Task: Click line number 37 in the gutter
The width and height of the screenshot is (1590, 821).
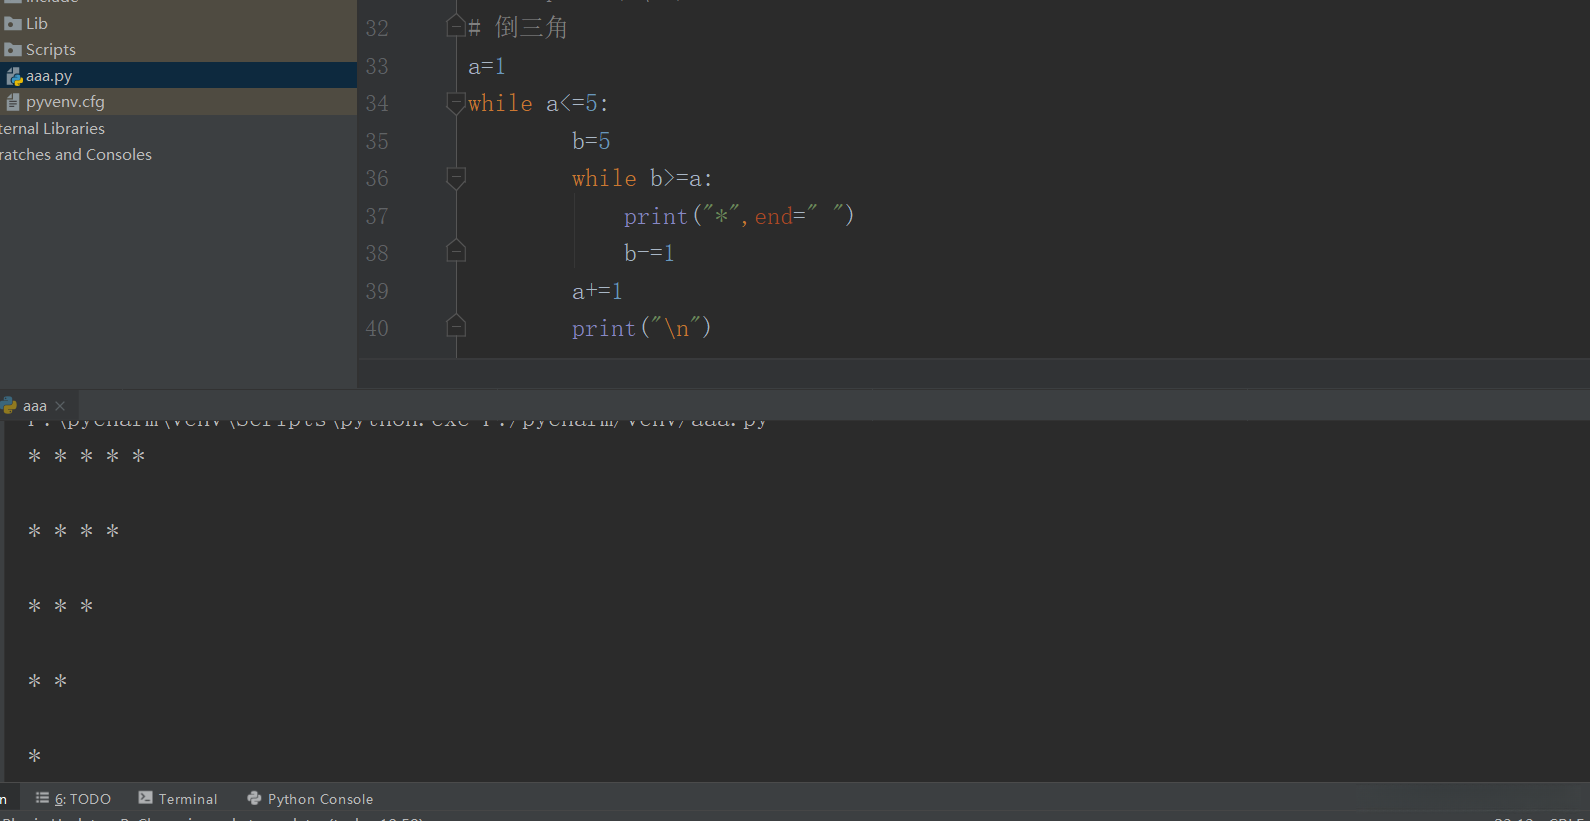Action: [377, 216]
